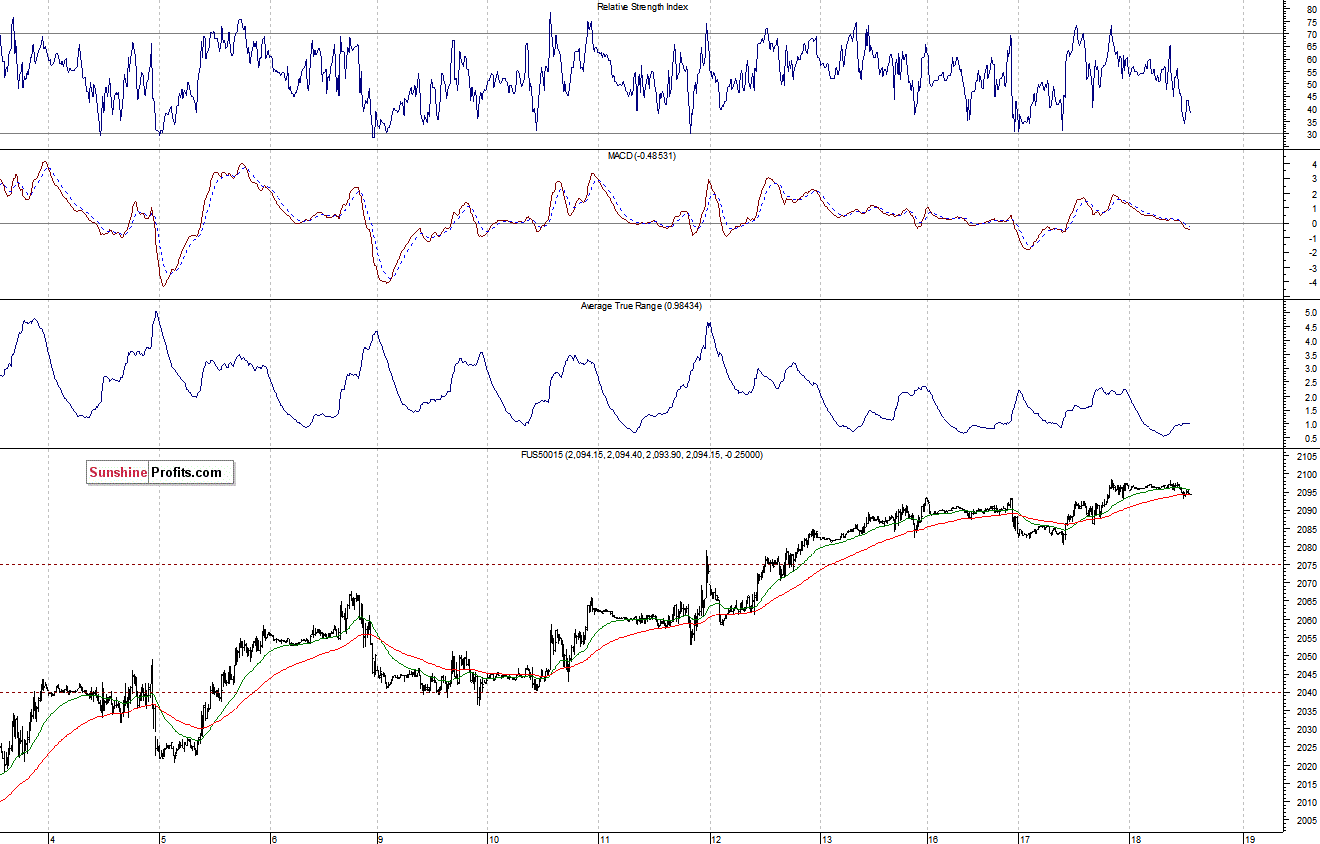Screen dimensions: 1320x844
Task: Click date label 16 on the time axis
Action: click(x=931, y=839)
